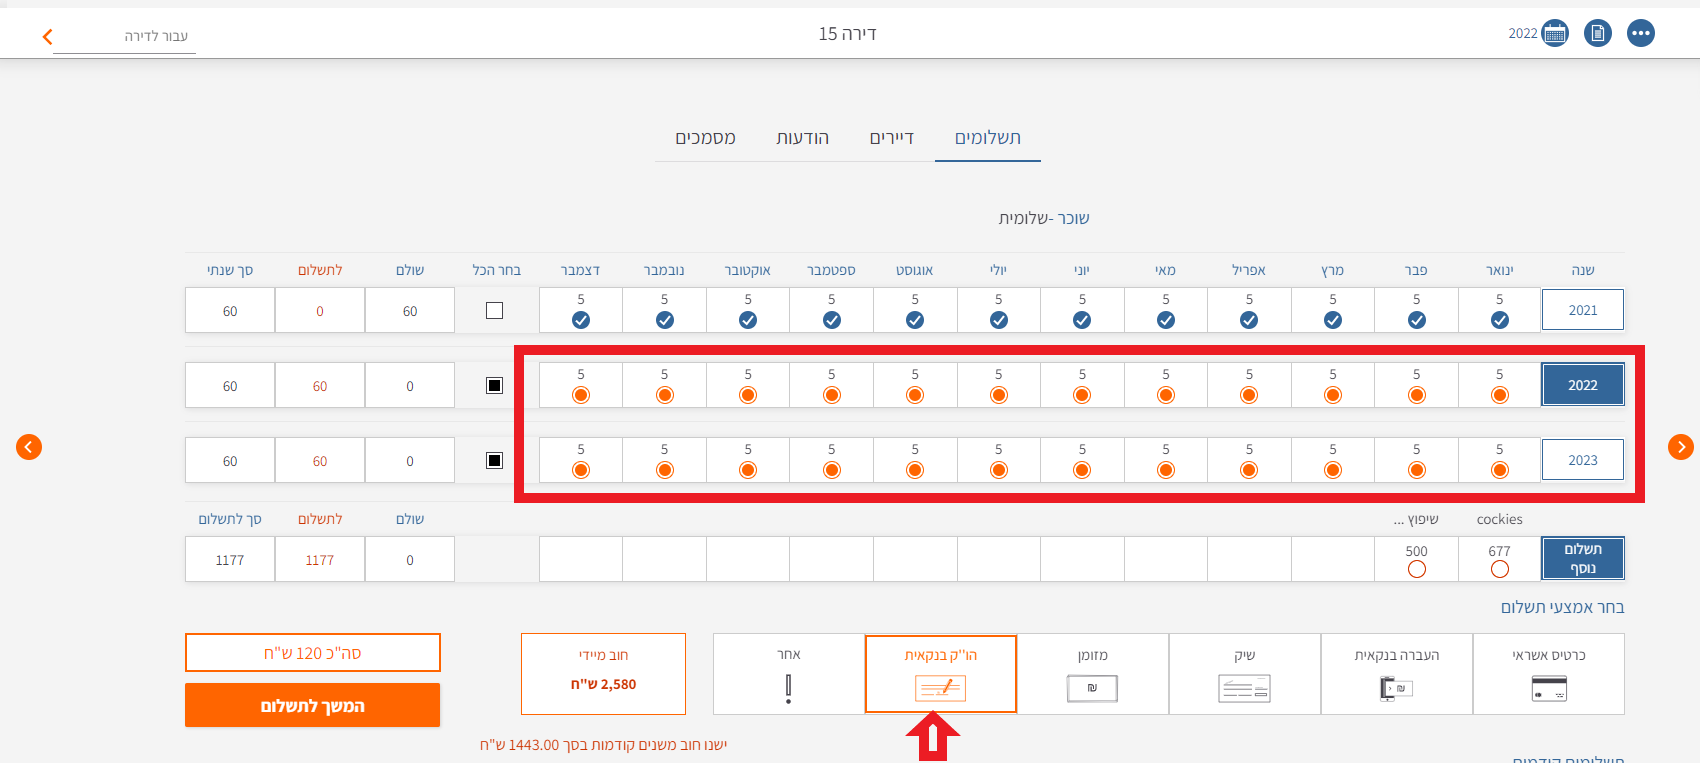The width and height of the screenshot is (1700, 763).
Task: Open the 2022 calendar year picker icon
Action: click(x=1554, y=33)
